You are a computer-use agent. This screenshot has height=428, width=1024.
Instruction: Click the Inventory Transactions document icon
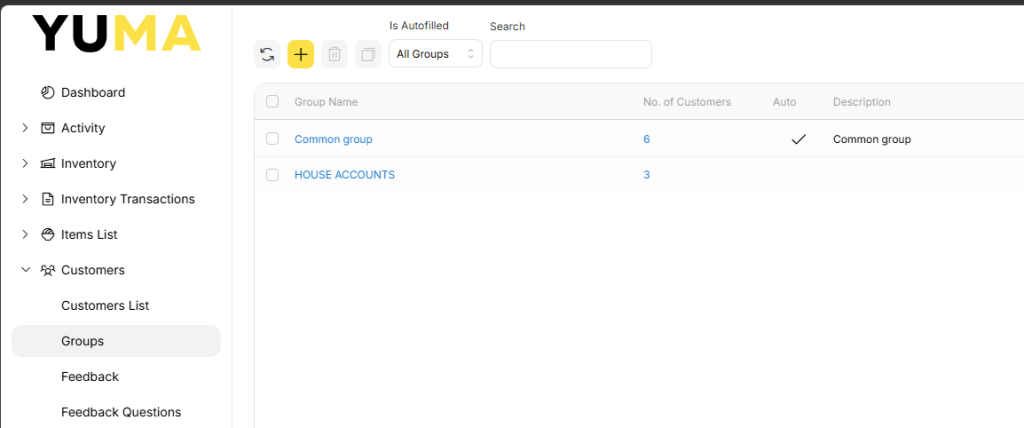click(x=47, y=199)
